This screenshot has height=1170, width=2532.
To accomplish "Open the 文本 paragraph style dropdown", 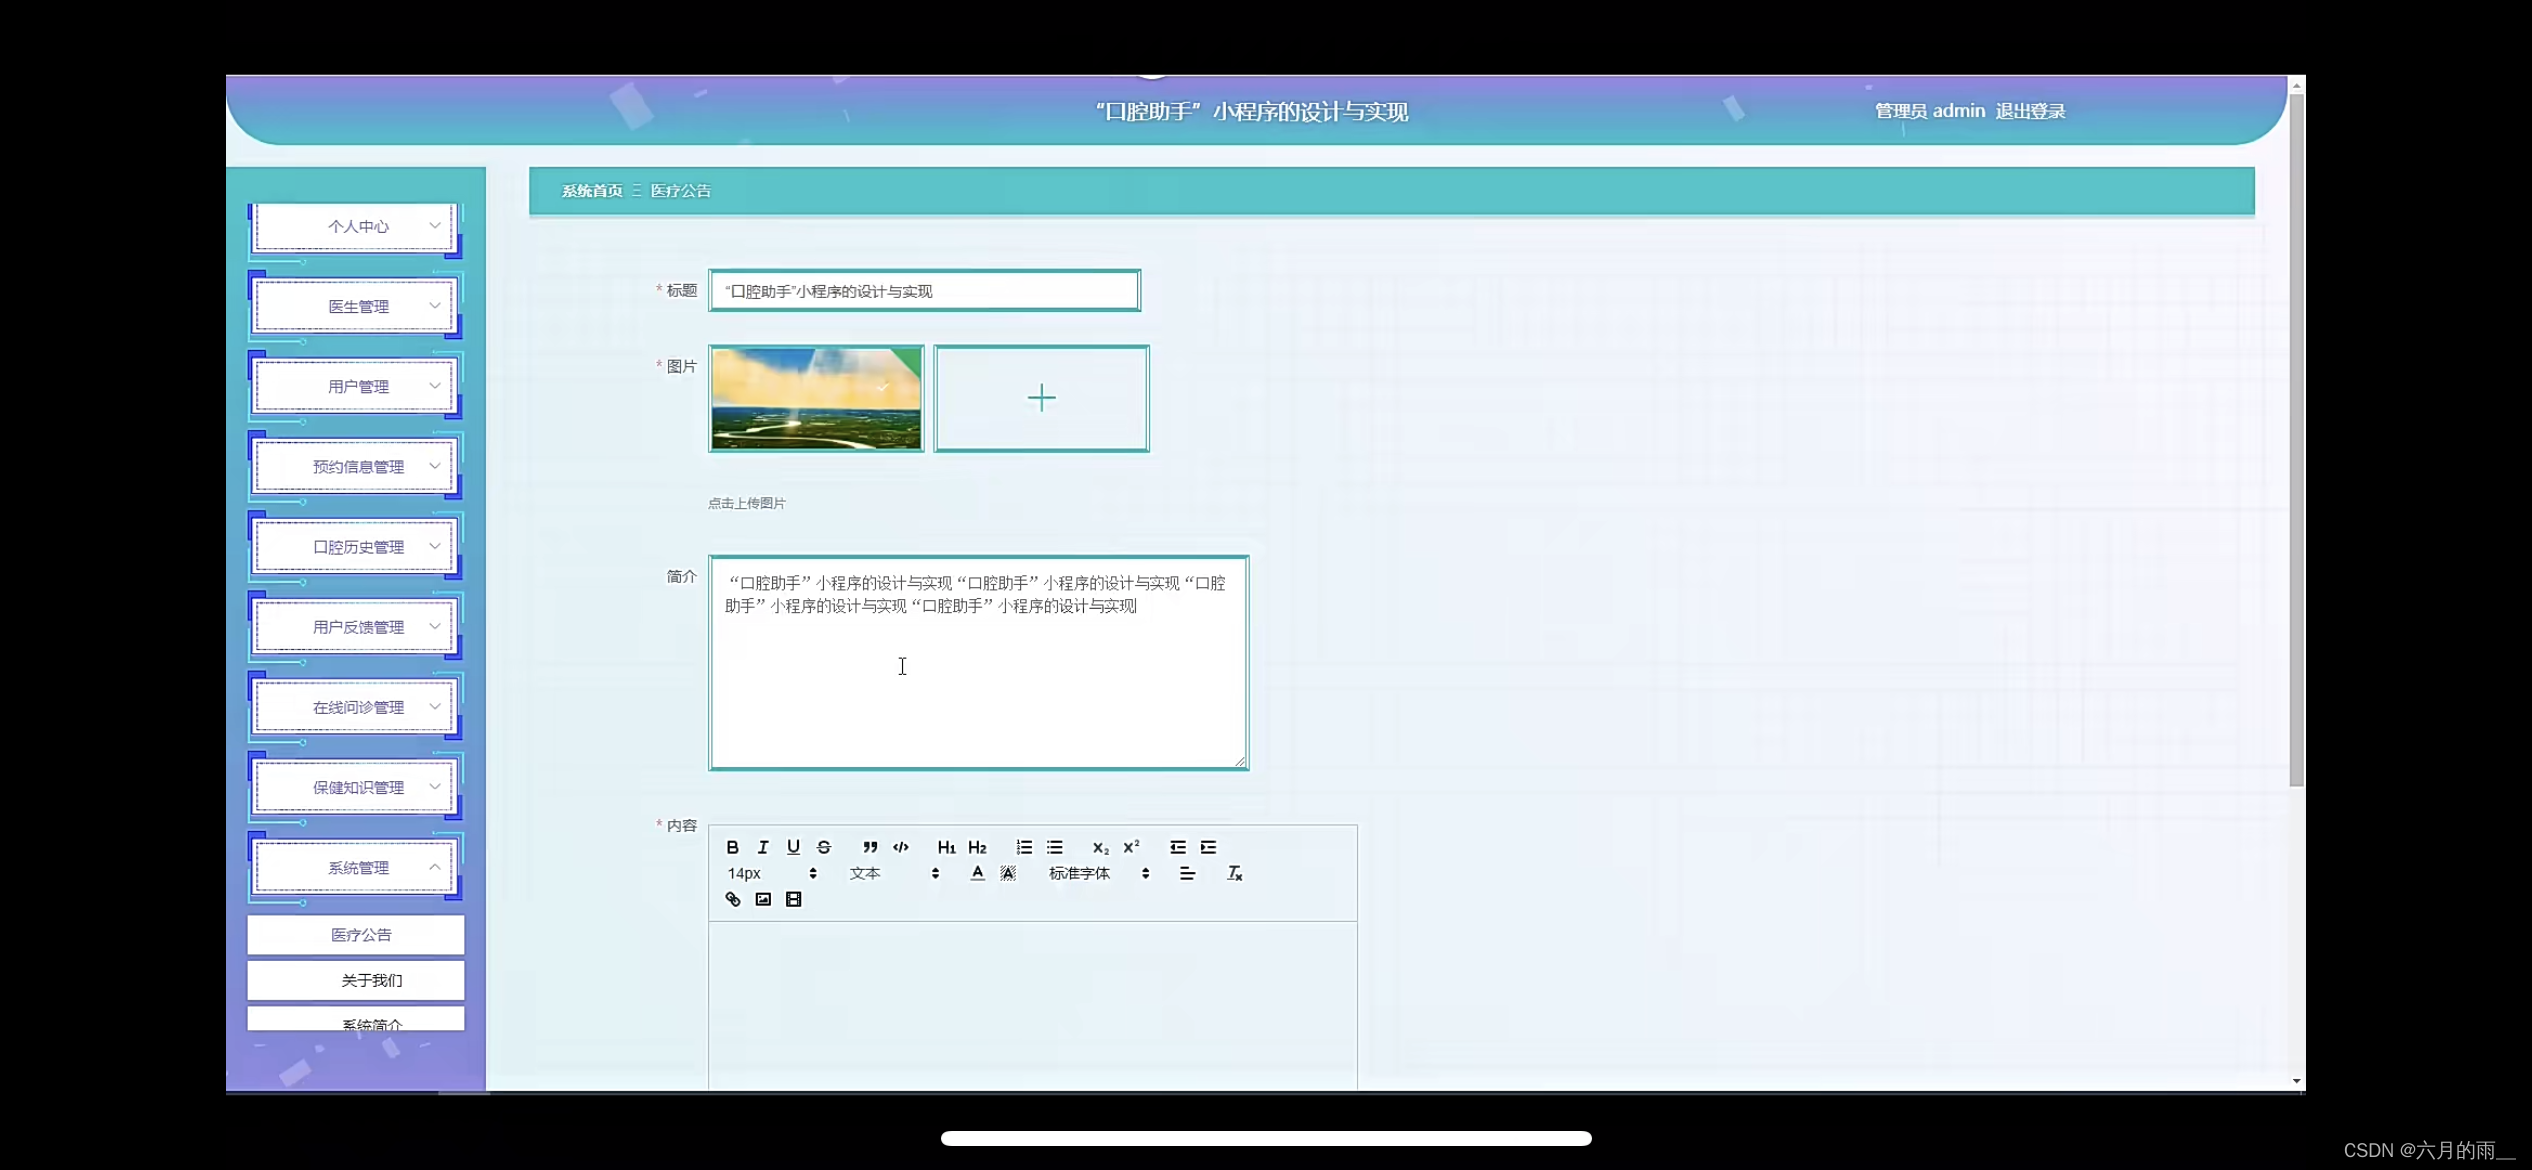I will click(x=894, y=873).
